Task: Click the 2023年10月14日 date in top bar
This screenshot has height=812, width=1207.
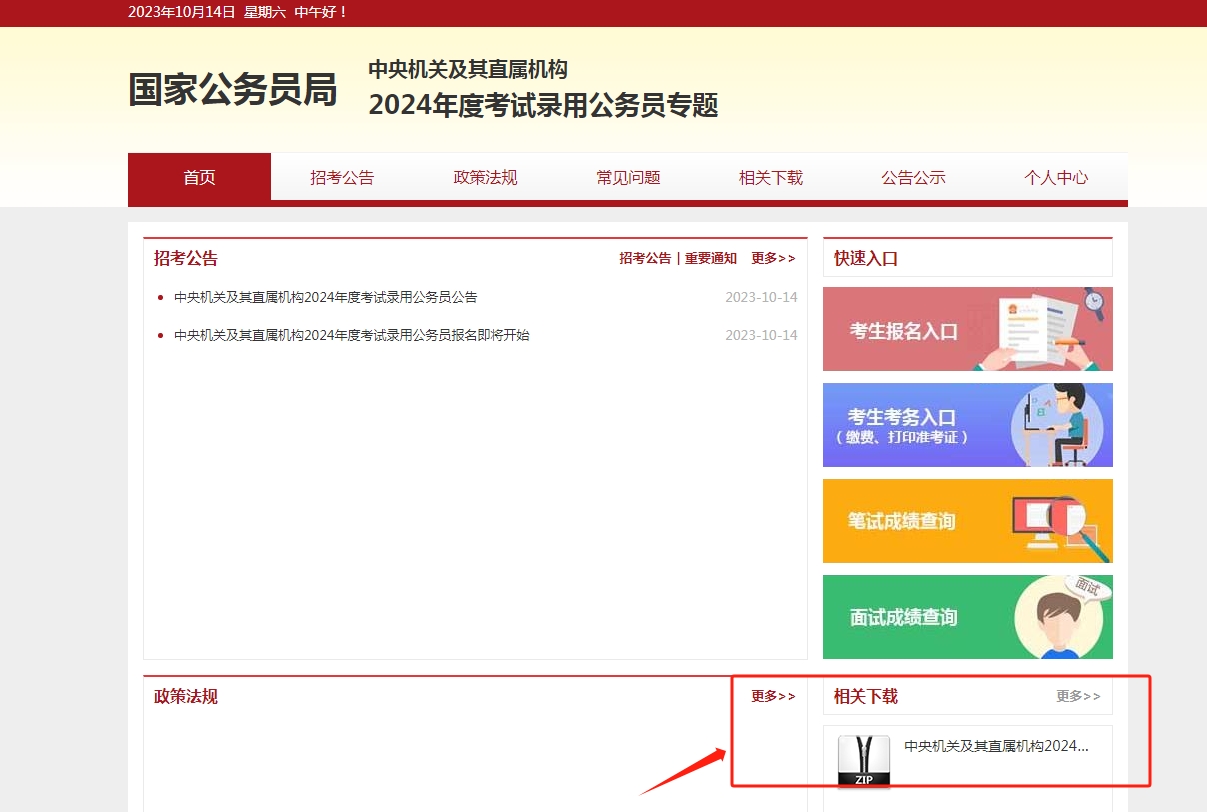Action: 182,12
